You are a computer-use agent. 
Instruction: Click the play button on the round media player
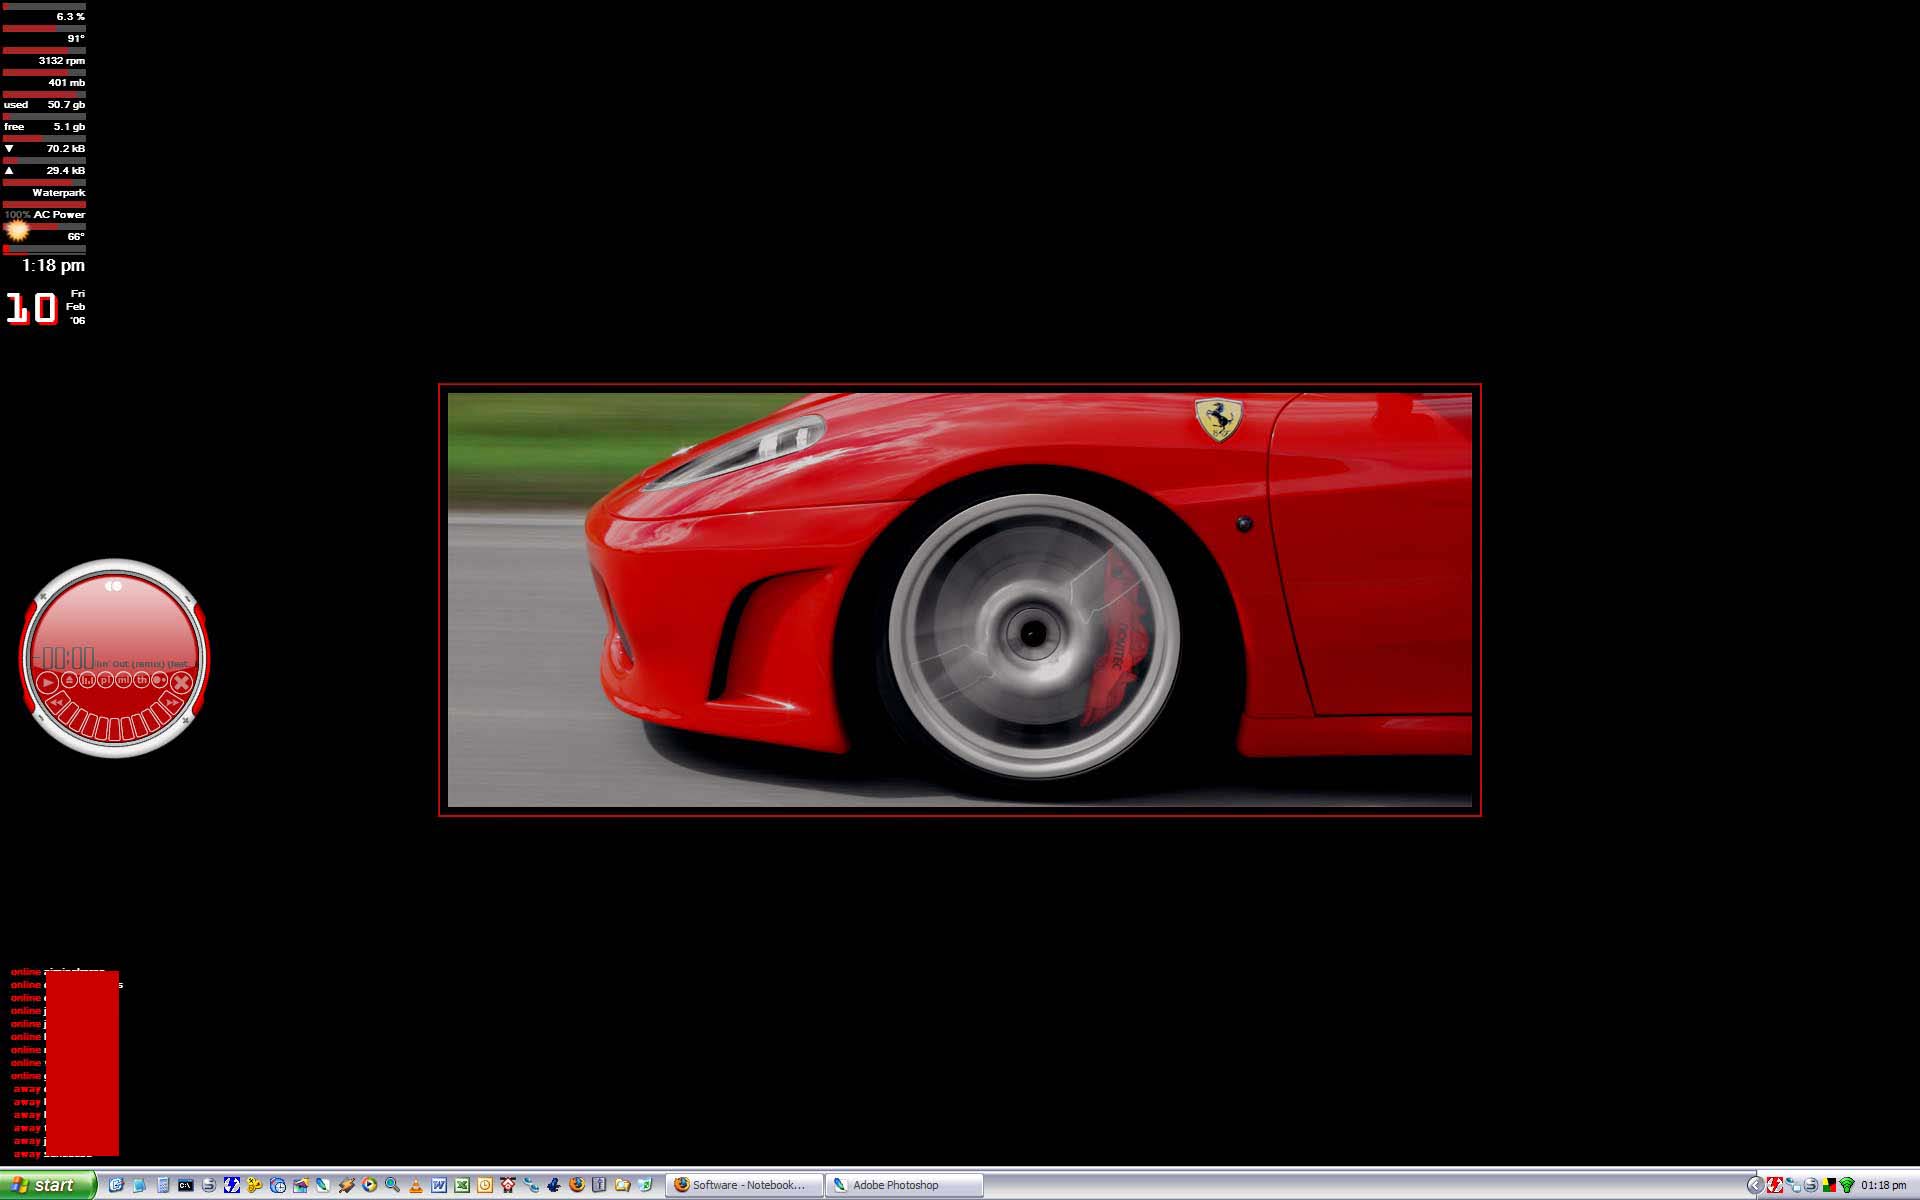[x=48, y=683]
